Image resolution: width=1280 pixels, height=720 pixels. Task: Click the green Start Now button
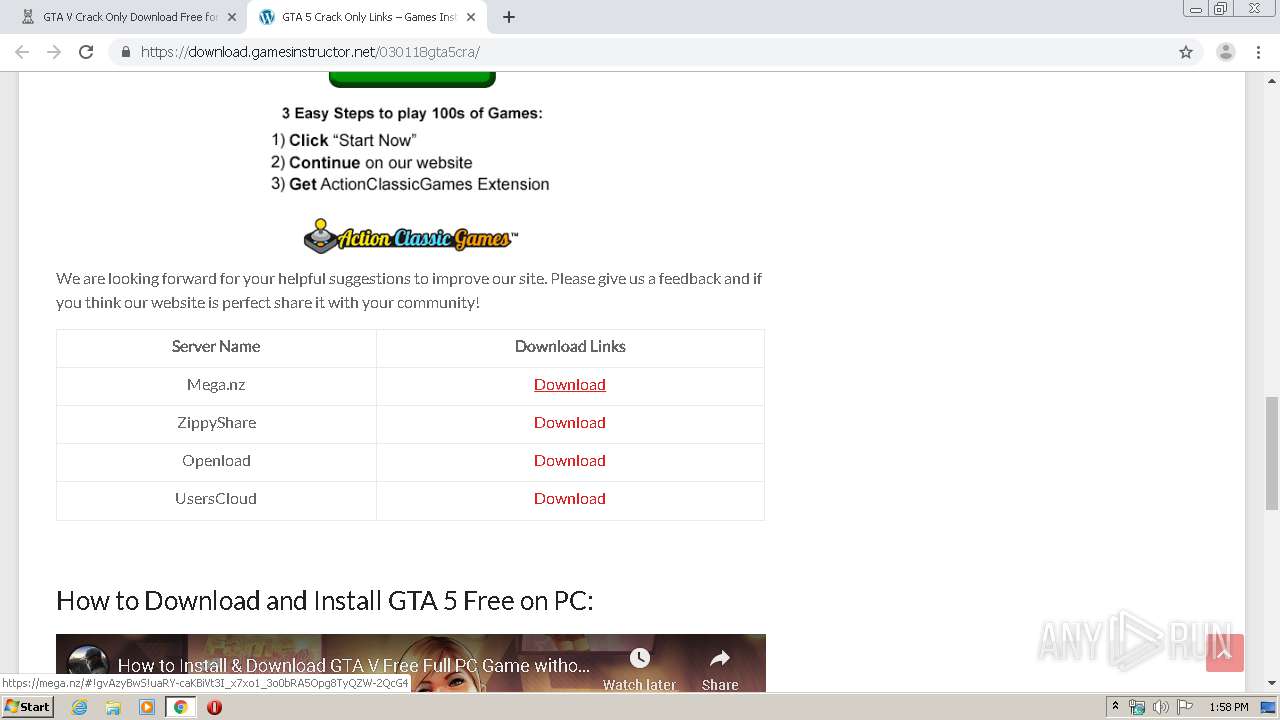point(412,79)
